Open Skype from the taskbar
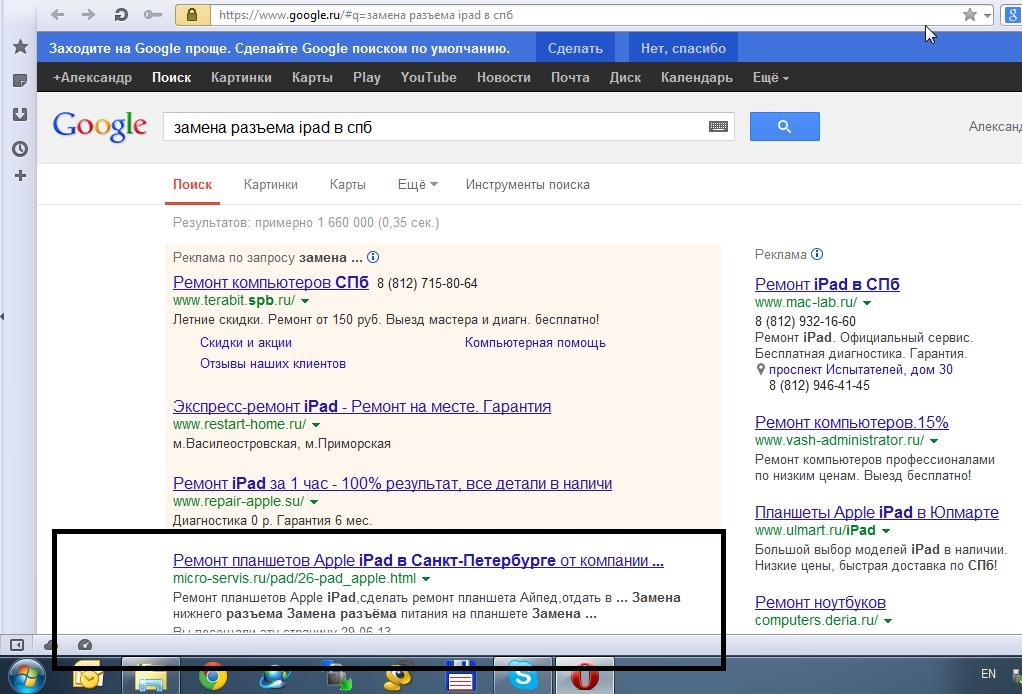The image size is (1022, 694). click(523, 677)
